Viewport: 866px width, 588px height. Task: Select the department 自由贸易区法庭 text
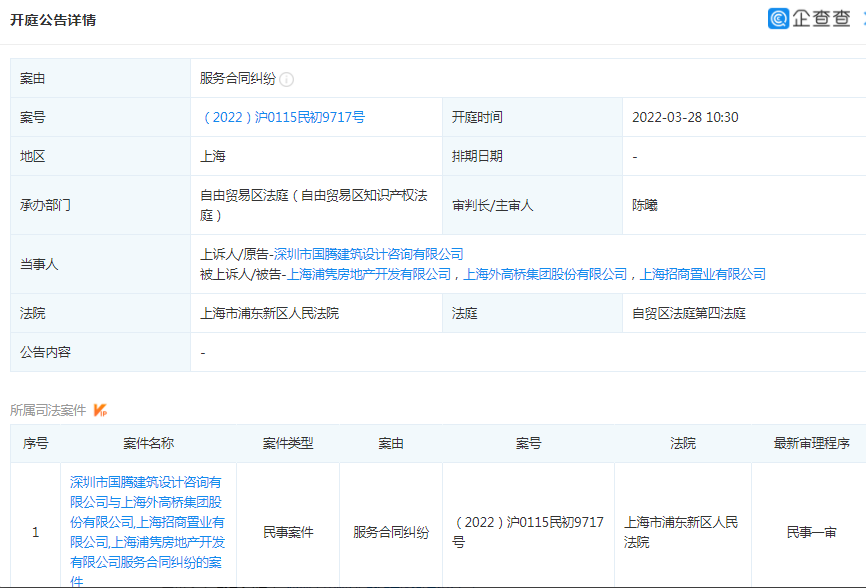(x=314, y=205)
